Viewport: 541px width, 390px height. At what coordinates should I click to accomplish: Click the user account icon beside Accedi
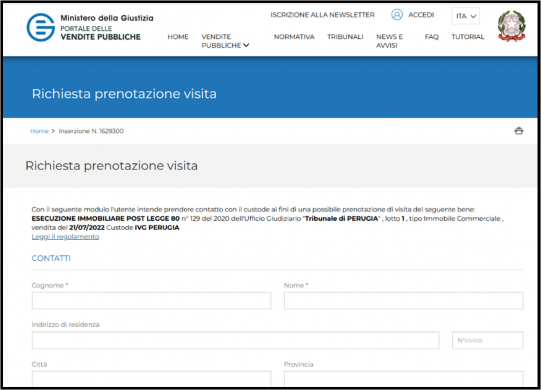[x=397, y=15]
